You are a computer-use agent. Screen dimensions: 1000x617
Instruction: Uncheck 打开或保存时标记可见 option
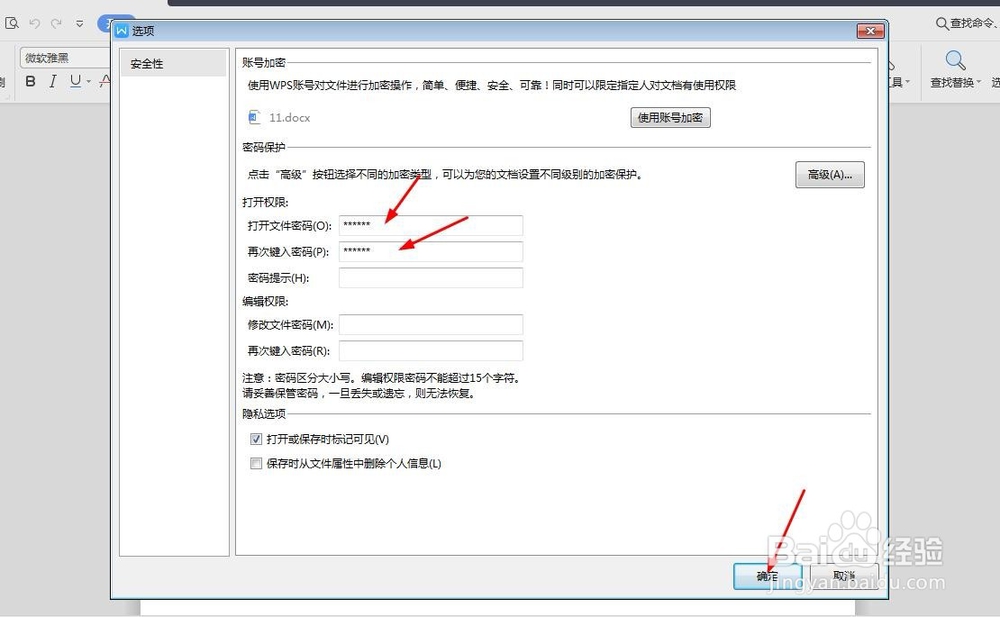click(256, 438)
